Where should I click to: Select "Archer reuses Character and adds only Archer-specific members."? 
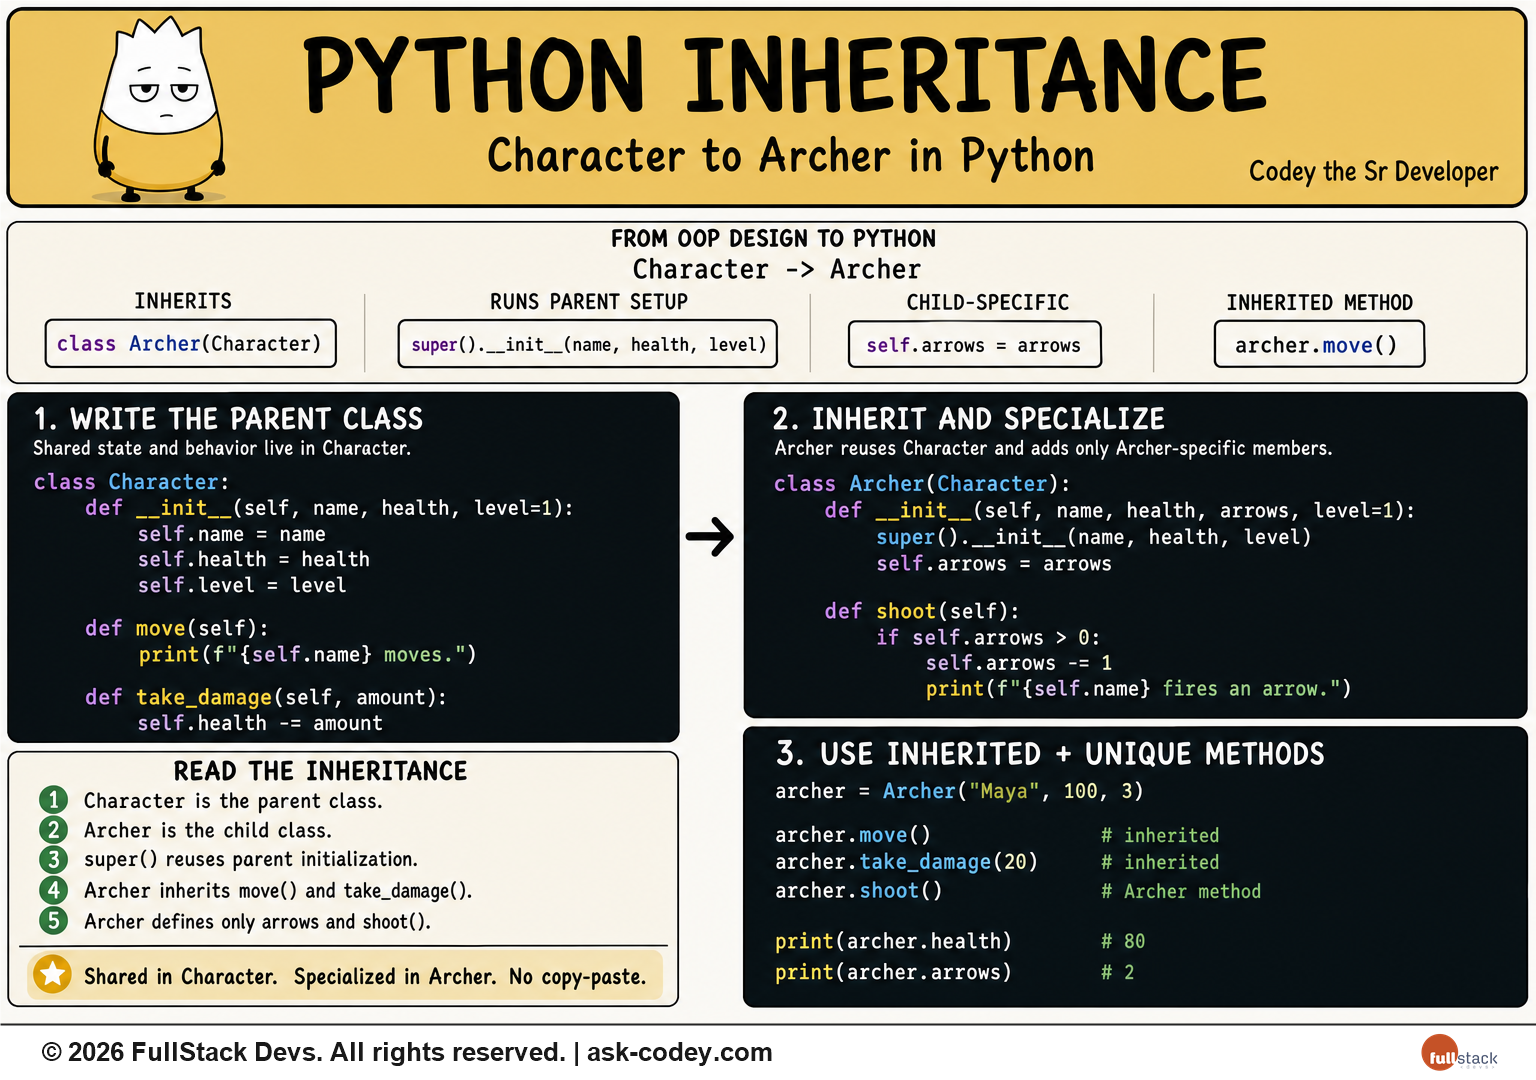point(1053,448)
